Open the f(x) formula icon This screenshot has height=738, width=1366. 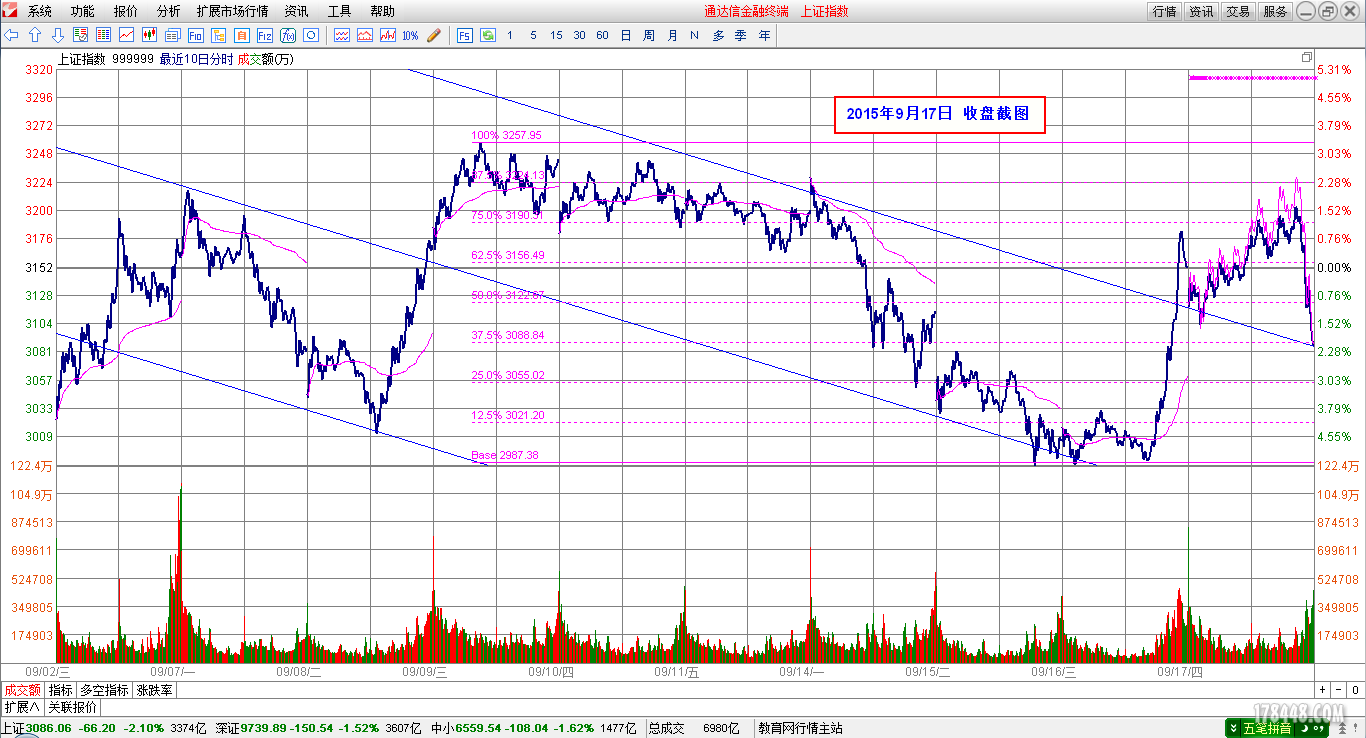(x=288, y=35)
